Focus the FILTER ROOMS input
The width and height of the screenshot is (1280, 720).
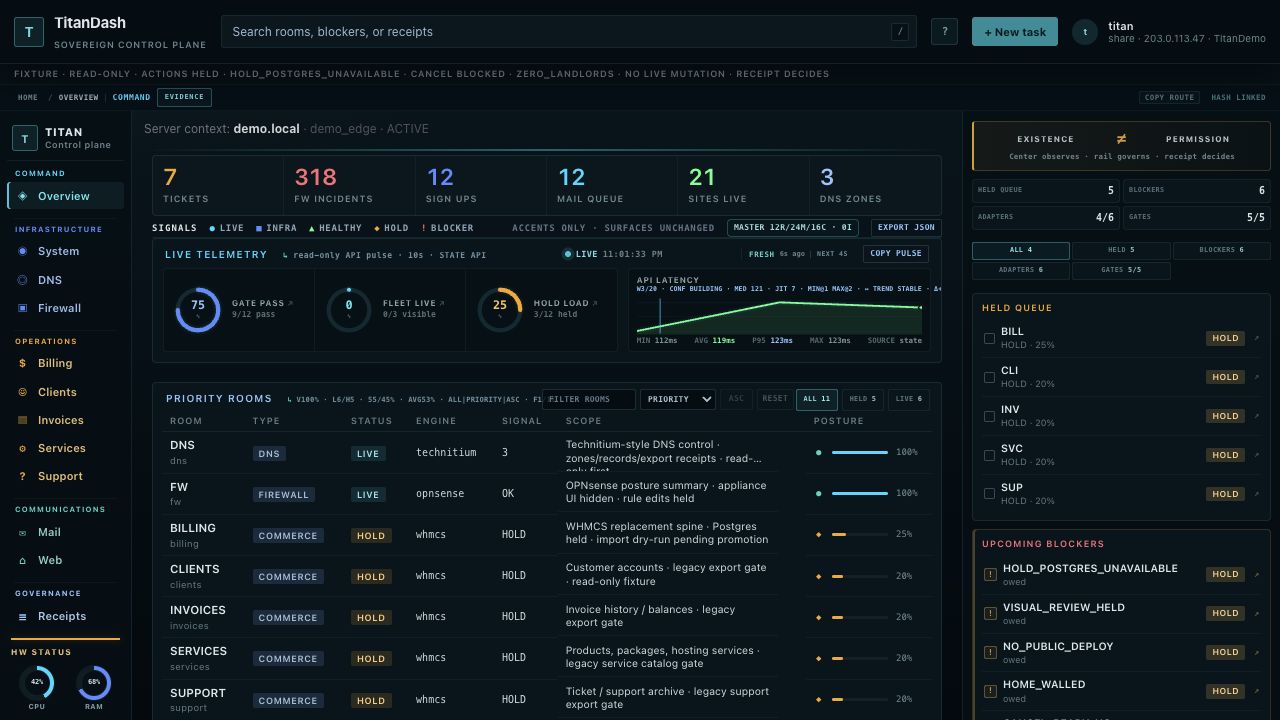(x=589, y=399)
